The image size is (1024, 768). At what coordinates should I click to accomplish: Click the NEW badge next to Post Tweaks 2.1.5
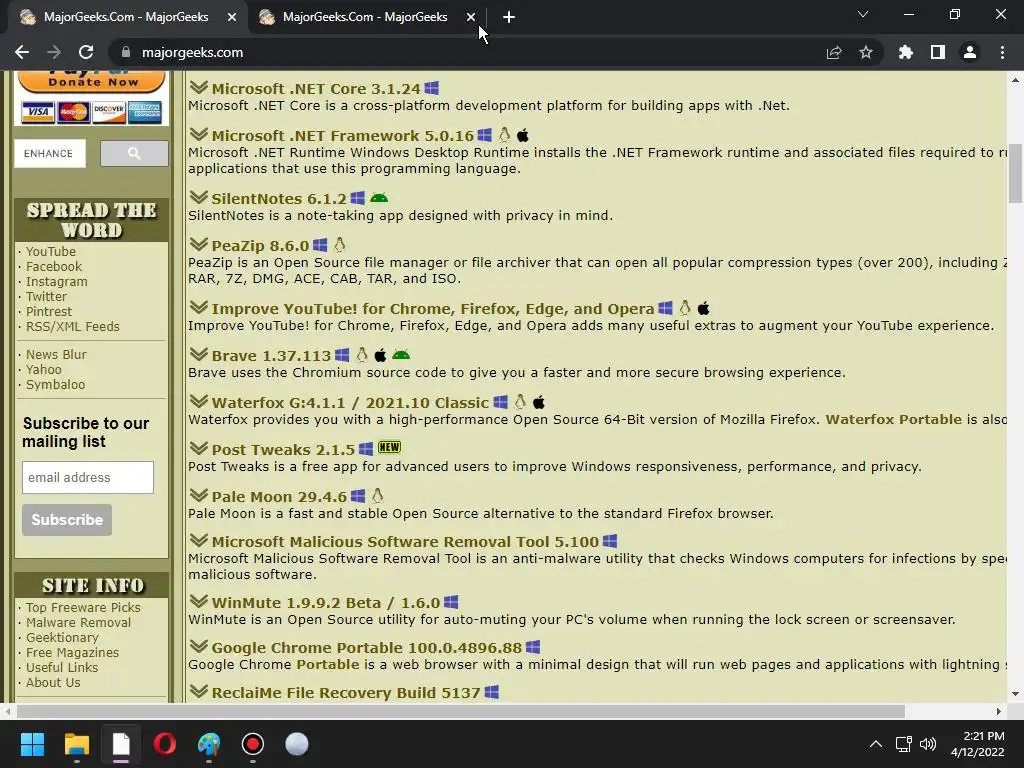tap(389, 447)
